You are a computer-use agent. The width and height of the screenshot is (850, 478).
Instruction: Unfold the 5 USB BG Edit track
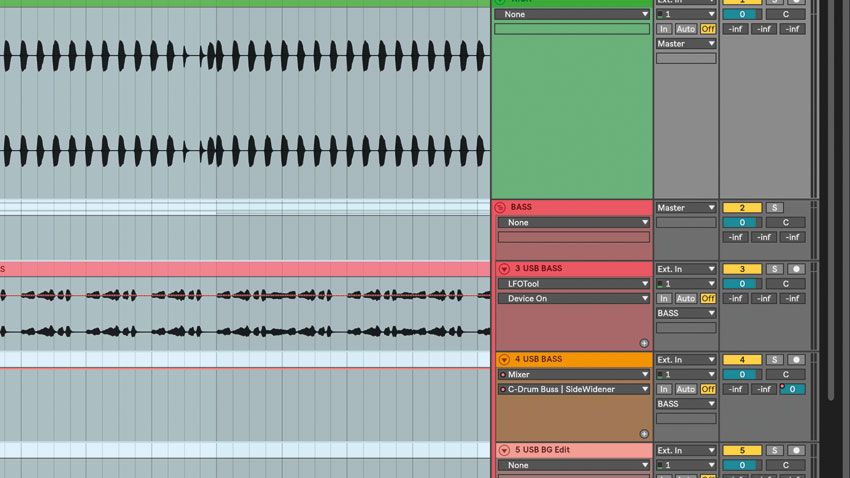tap(504, 450)
